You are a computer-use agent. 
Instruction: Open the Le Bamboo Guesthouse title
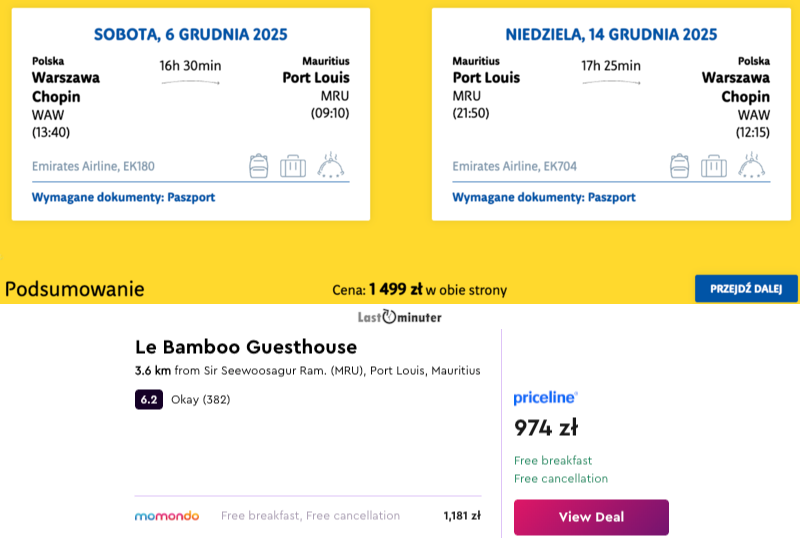pos(245,347)
